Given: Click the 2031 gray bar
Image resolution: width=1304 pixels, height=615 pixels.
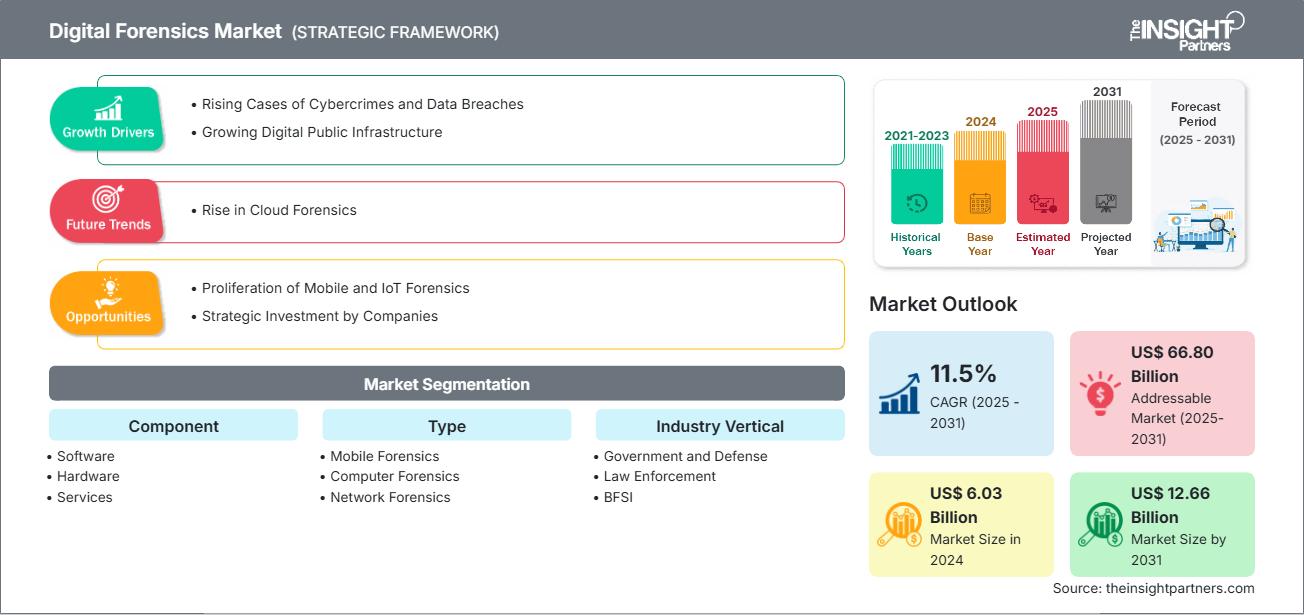Looking at the screenshot, I should tap(1106, 162).
